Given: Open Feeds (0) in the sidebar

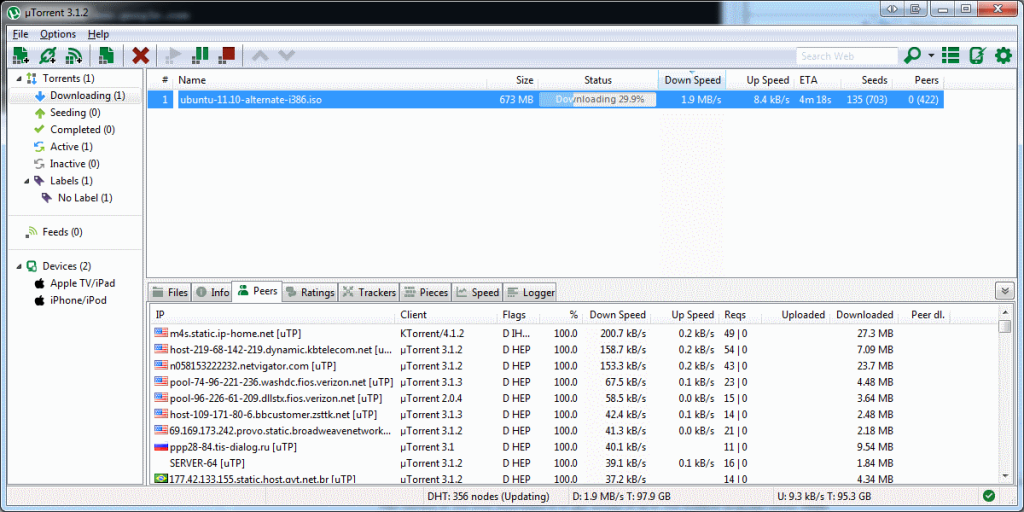Looking at the screenshot, I should [62, 232].
